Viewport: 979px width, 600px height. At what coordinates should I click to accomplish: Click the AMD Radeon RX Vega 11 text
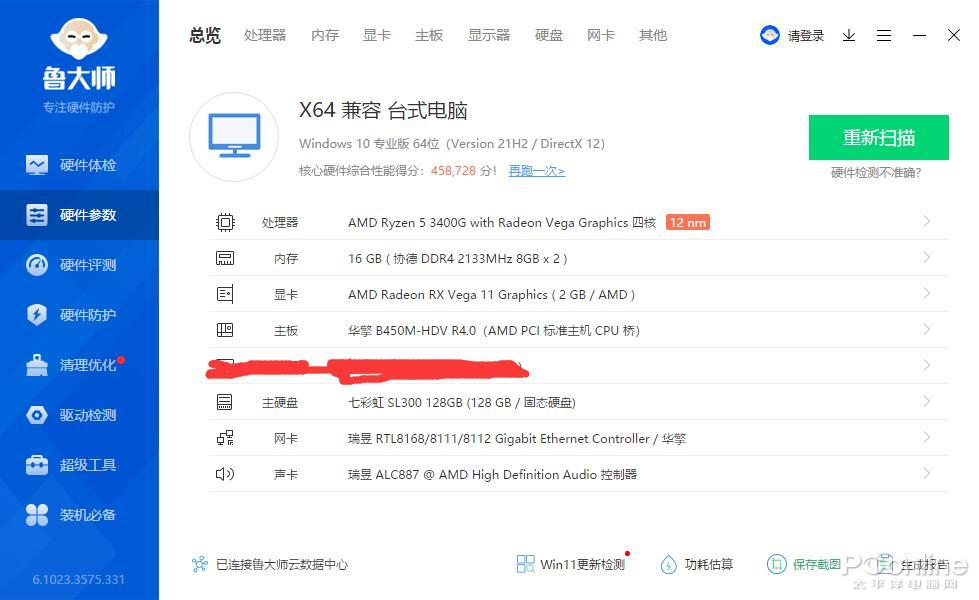[x=491, y=295]
